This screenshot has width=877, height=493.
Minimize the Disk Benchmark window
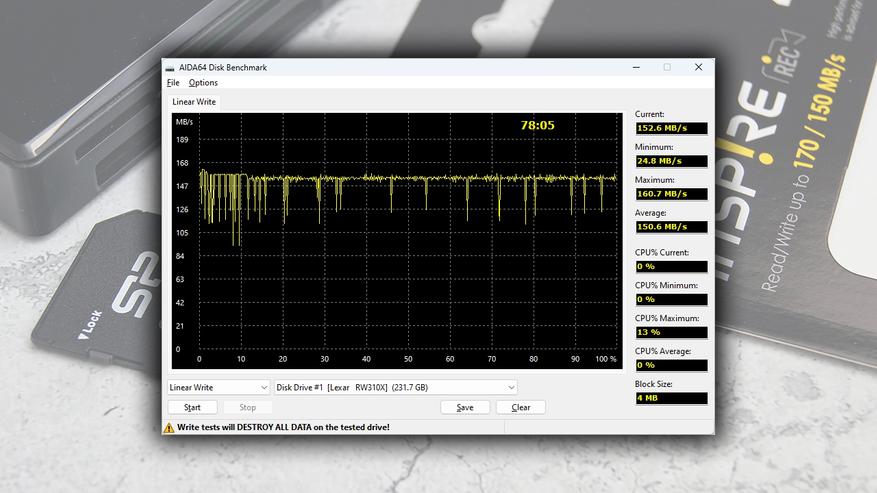tap(635, 67)
